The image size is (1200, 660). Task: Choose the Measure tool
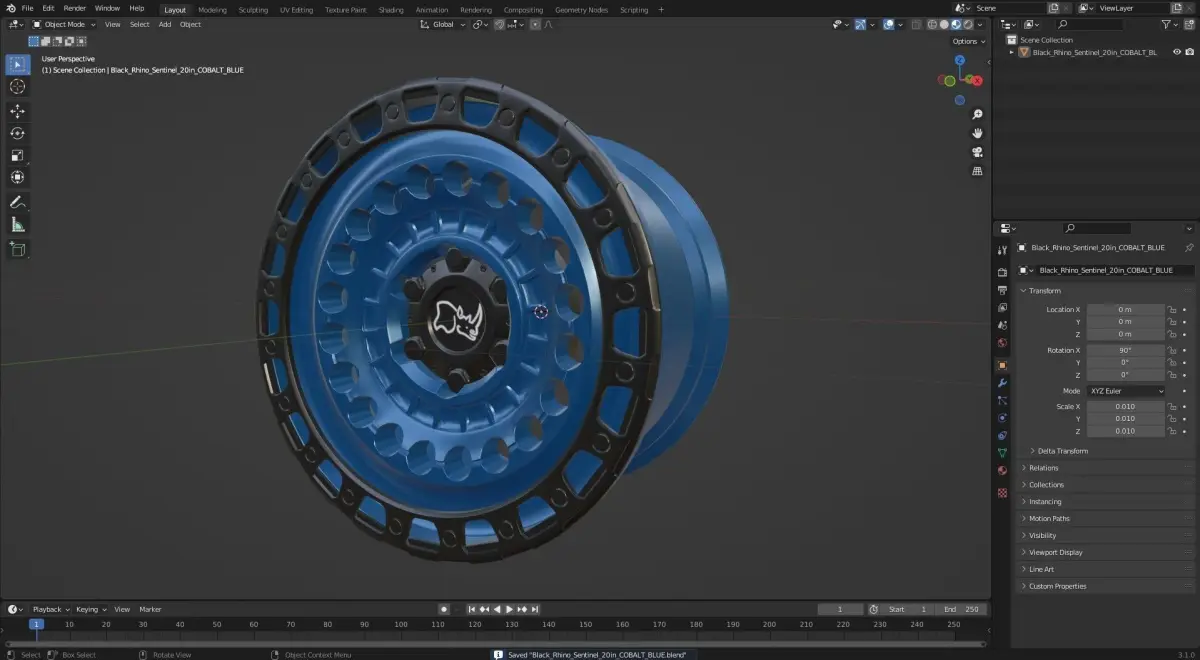[17, 225]
